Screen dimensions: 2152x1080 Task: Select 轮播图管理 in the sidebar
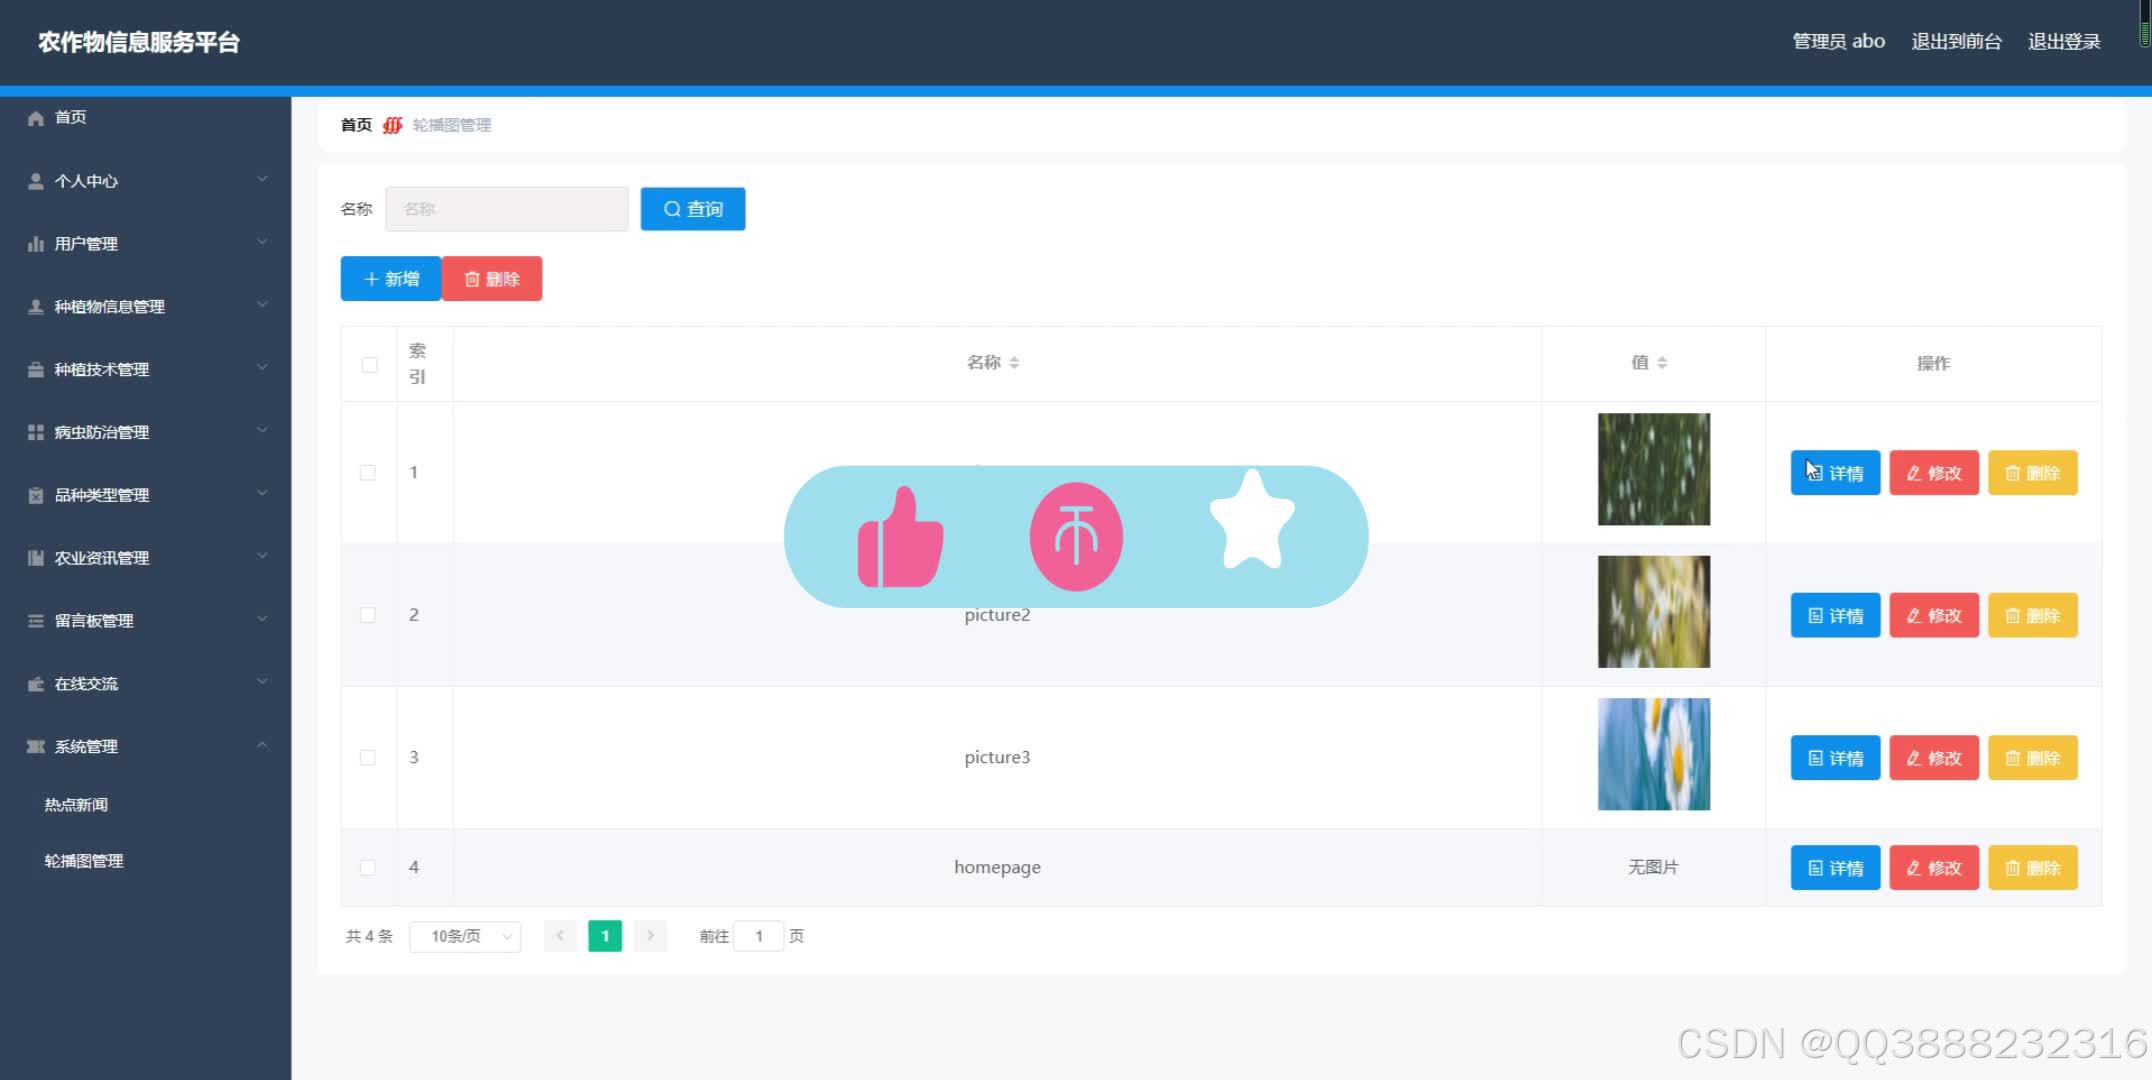[84, 861]
